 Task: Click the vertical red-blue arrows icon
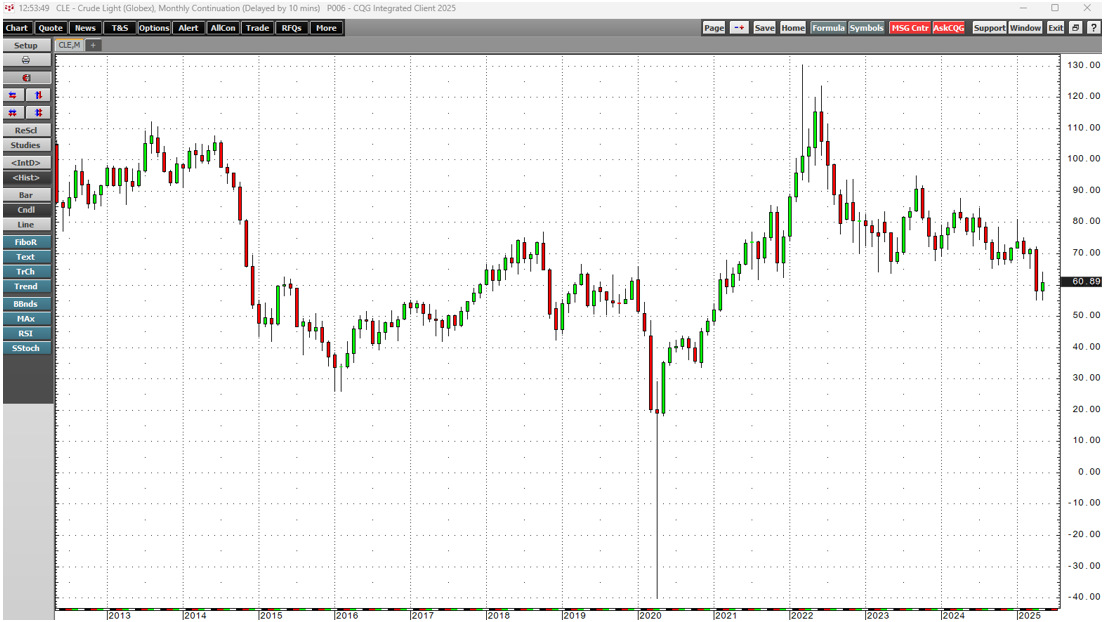pyautogui.click(x=38, y=95)
